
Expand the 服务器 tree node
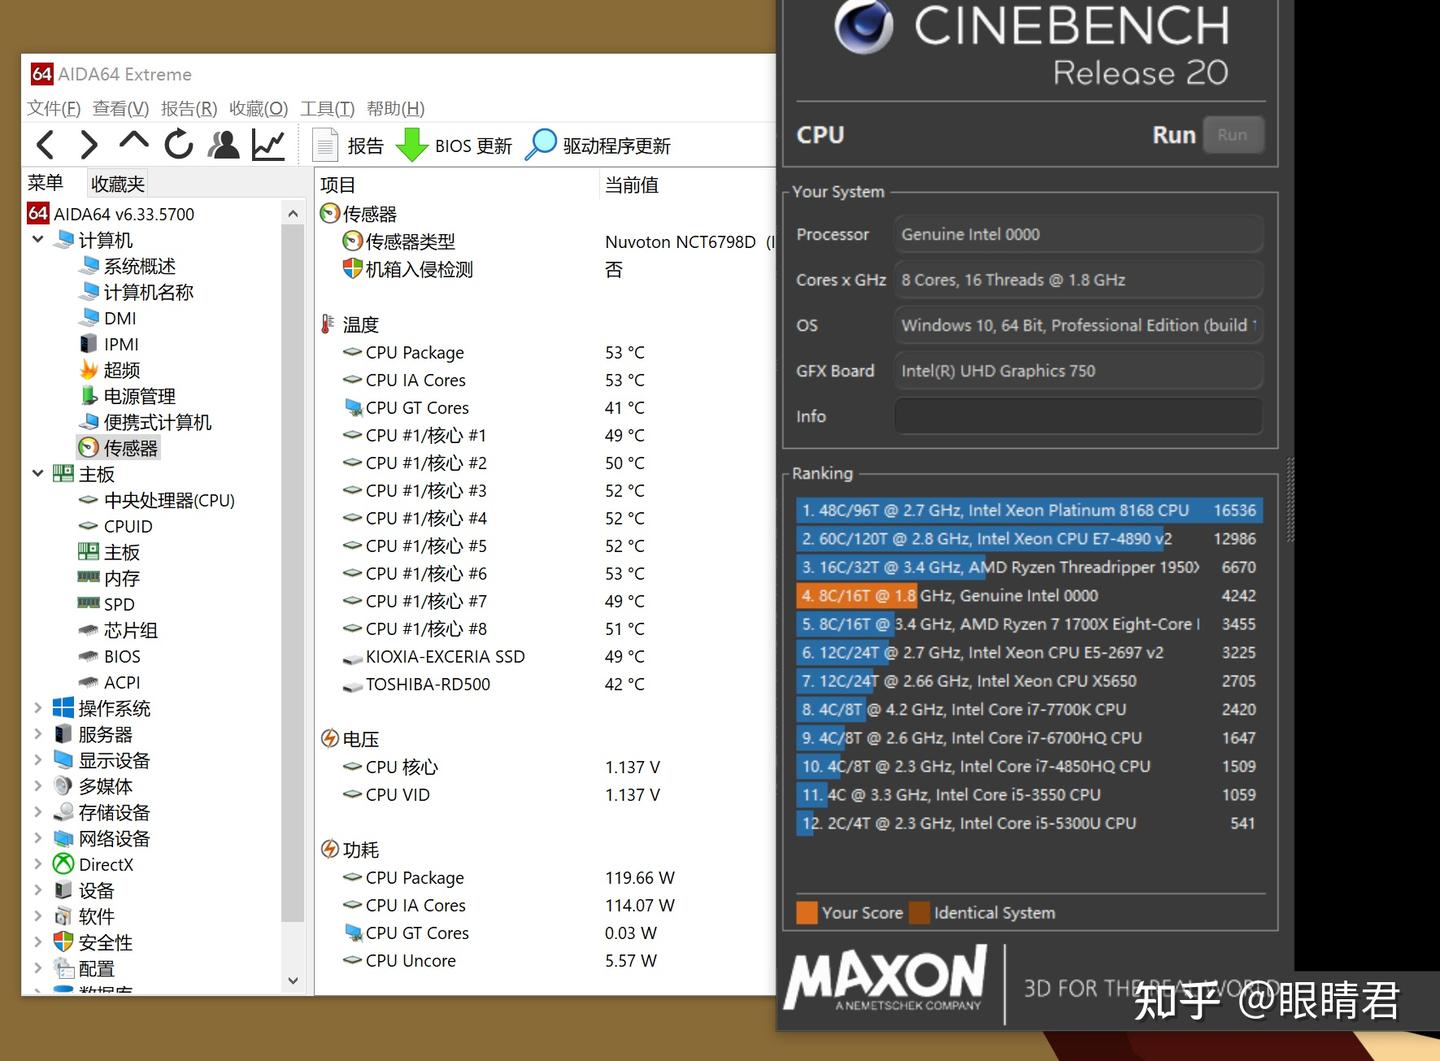pos(38,734)
